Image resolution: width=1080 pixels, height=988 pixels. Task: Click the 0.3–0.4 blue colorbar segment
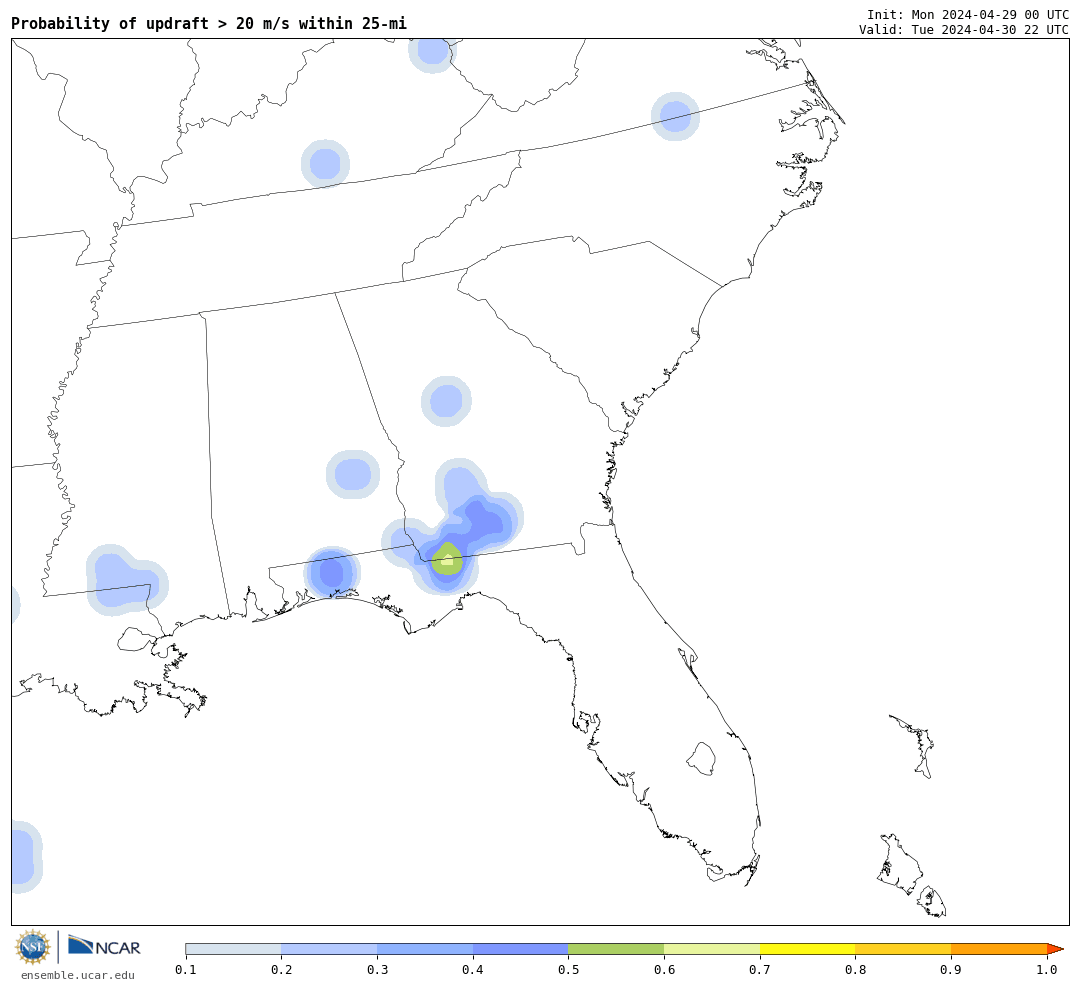[x=425, y=949]
